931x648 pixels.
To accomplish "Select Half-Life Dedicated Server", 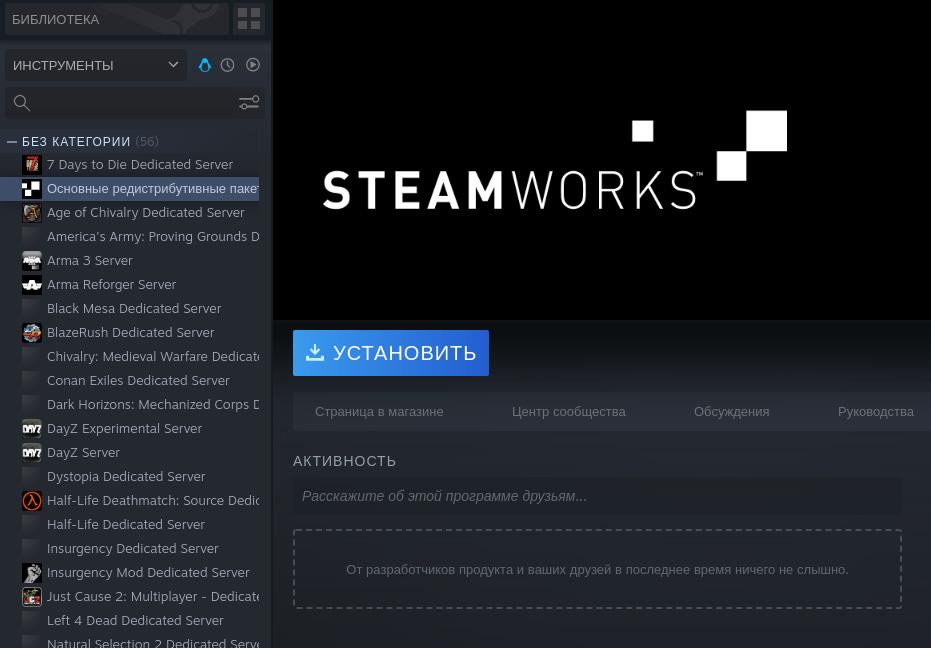I will (126, 524).
